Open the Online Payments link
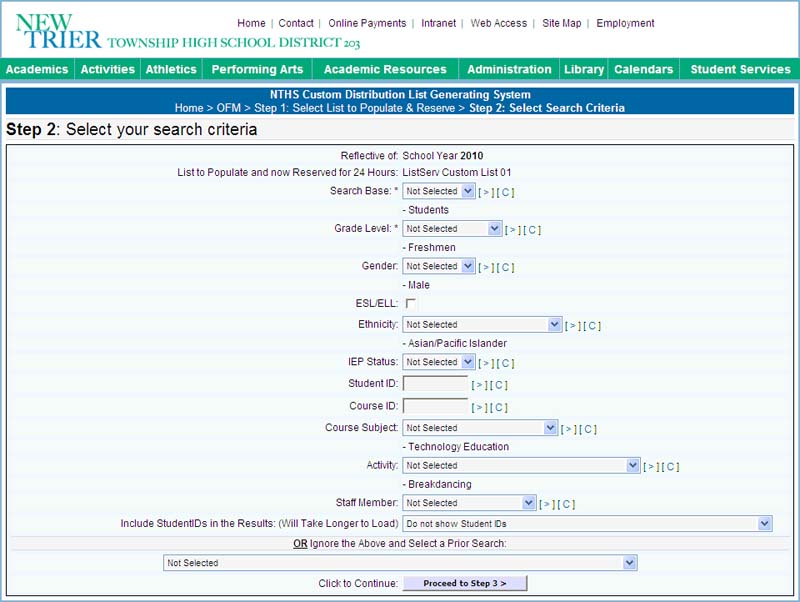The width and height of the screenshot is (800, 602). (x=367, y=23)
